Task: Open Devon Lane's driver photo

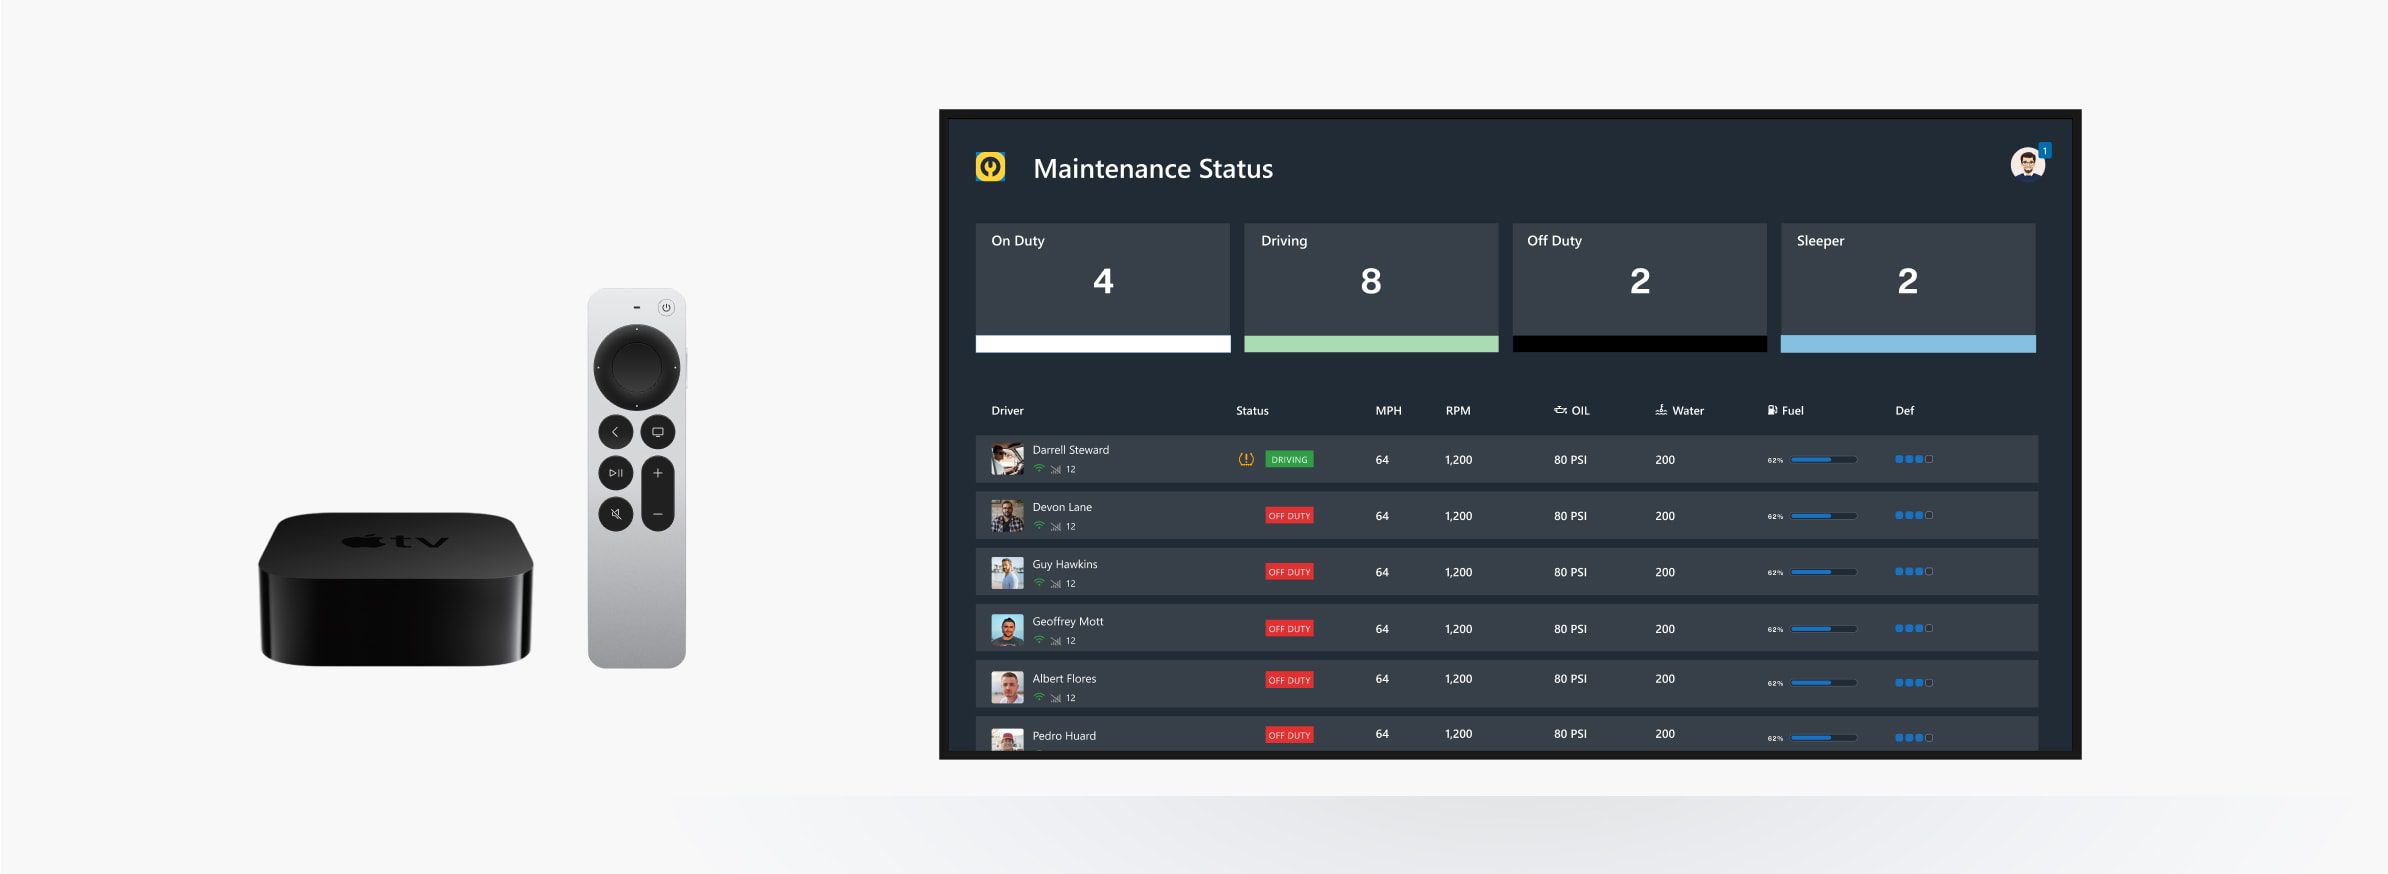Action: (x=1007, y=516)
